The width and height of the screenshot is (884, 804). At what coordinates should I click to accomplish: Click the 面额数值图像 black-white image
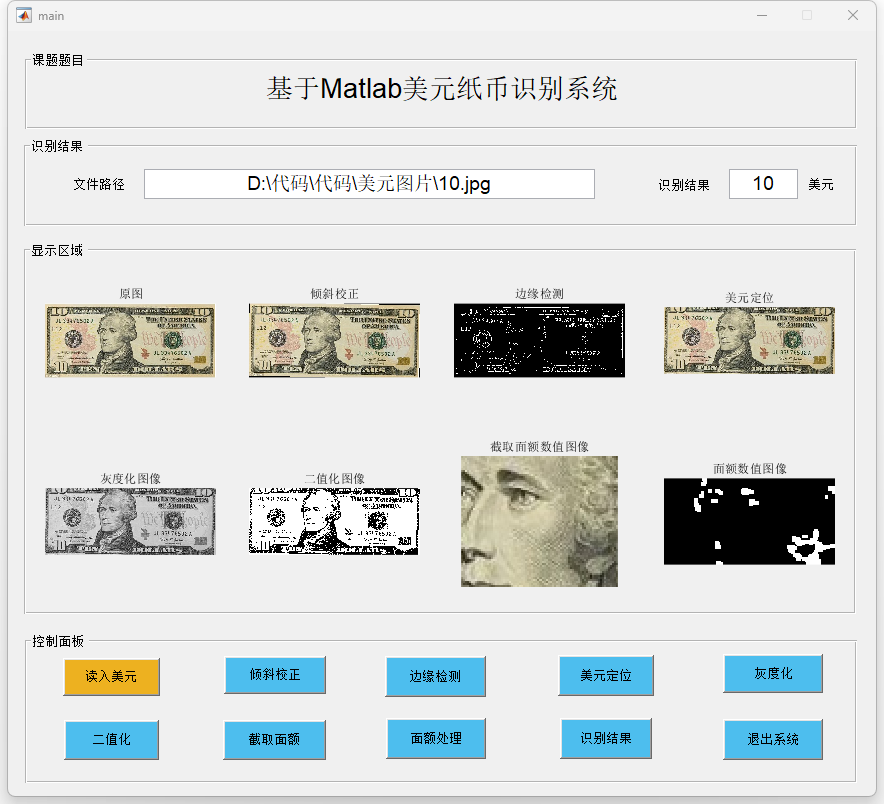[x=749, y=522]
